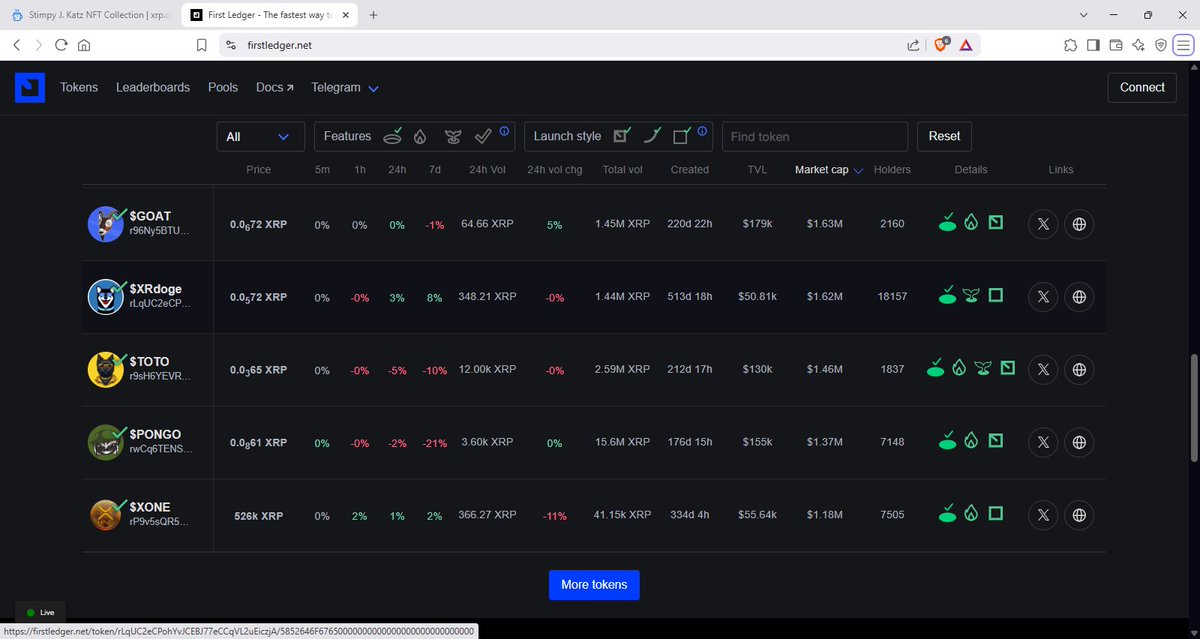Sort by the Holders column
The image size is (1200, 639).
pyautogui.click(x=892, y=170)
